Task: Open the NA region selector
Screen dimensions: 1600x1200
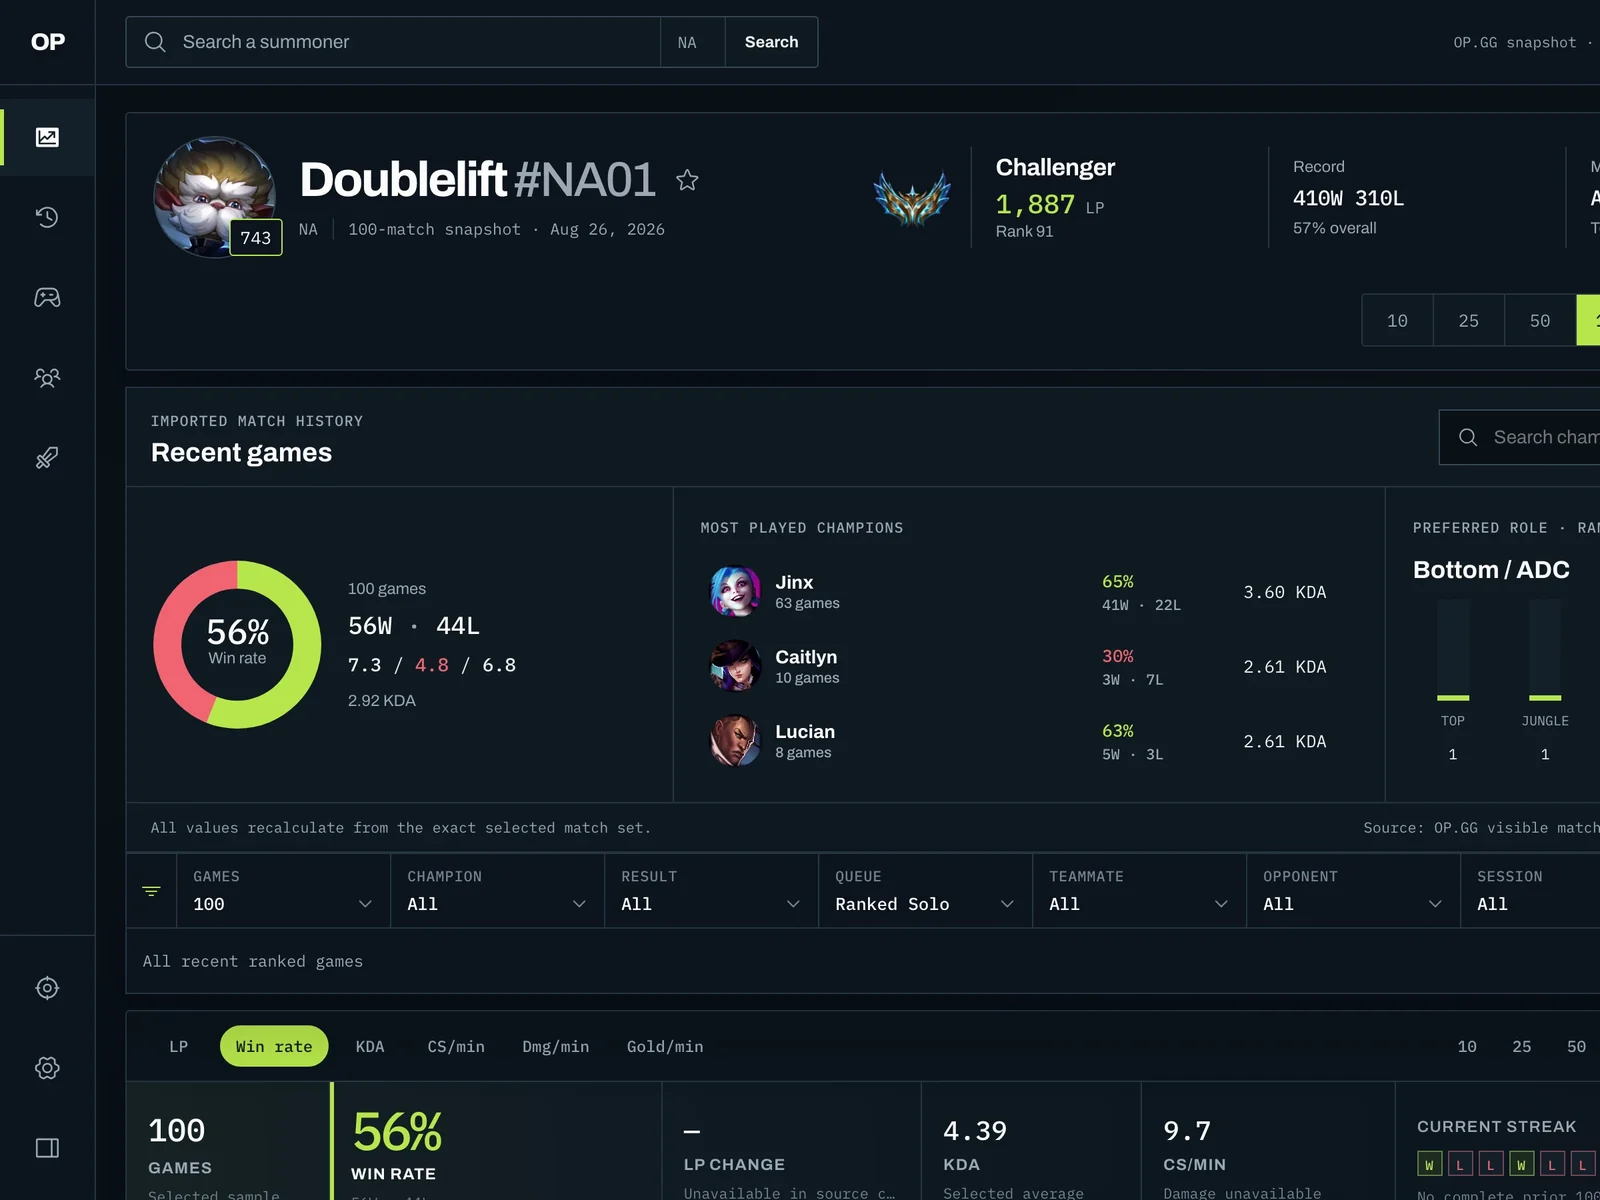Action: (x=692, y=42)
